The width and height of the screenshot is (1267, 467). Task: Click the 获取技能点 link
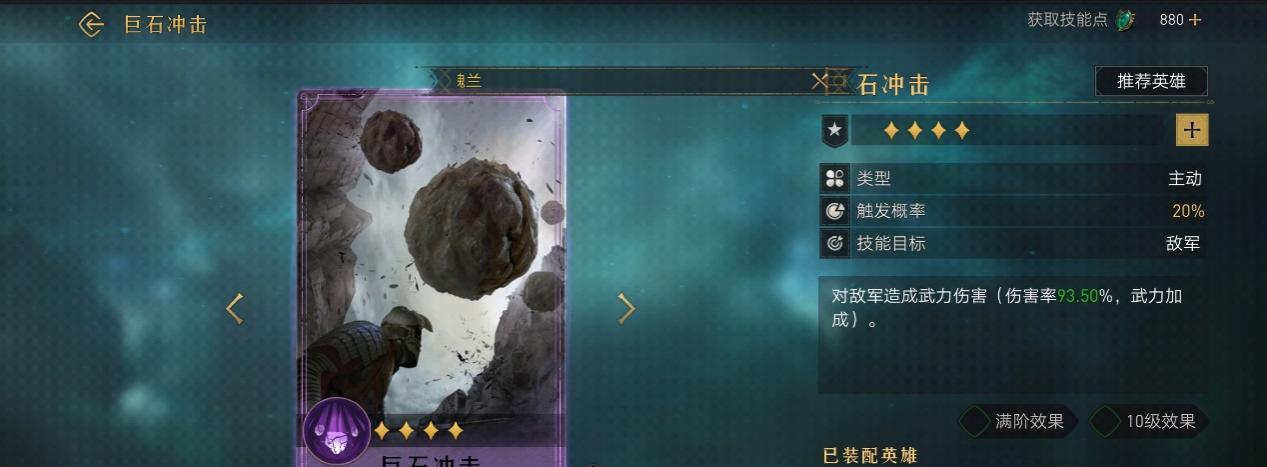coord(1067,20)
